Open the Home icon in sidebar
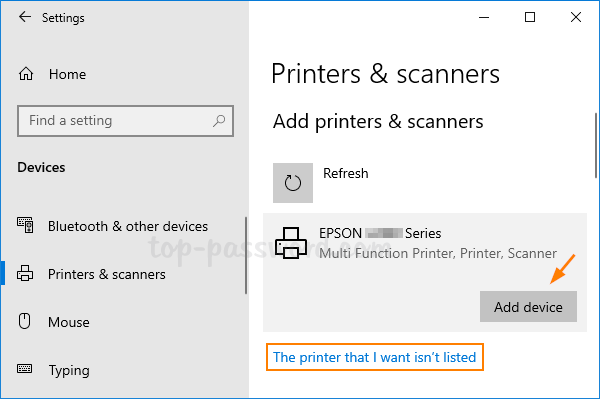 coord(26,73)
